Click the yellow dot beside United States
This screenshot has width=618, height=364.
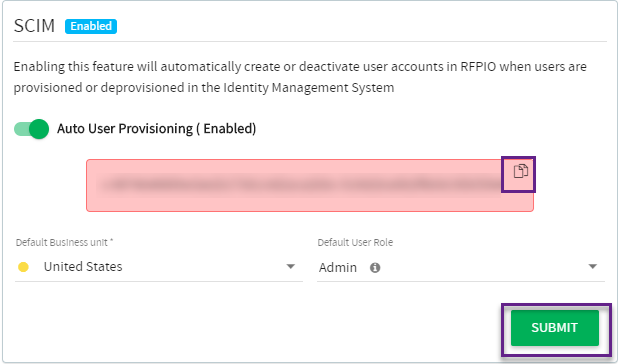click(23, 267)
